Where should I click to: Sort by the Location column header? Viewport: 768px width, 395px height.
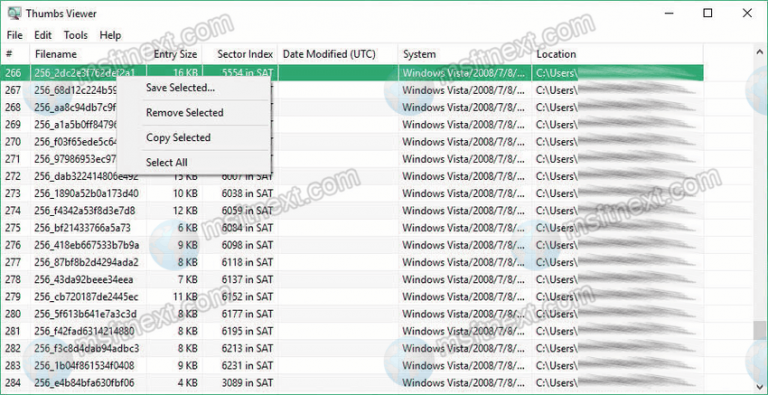[617, 54]
